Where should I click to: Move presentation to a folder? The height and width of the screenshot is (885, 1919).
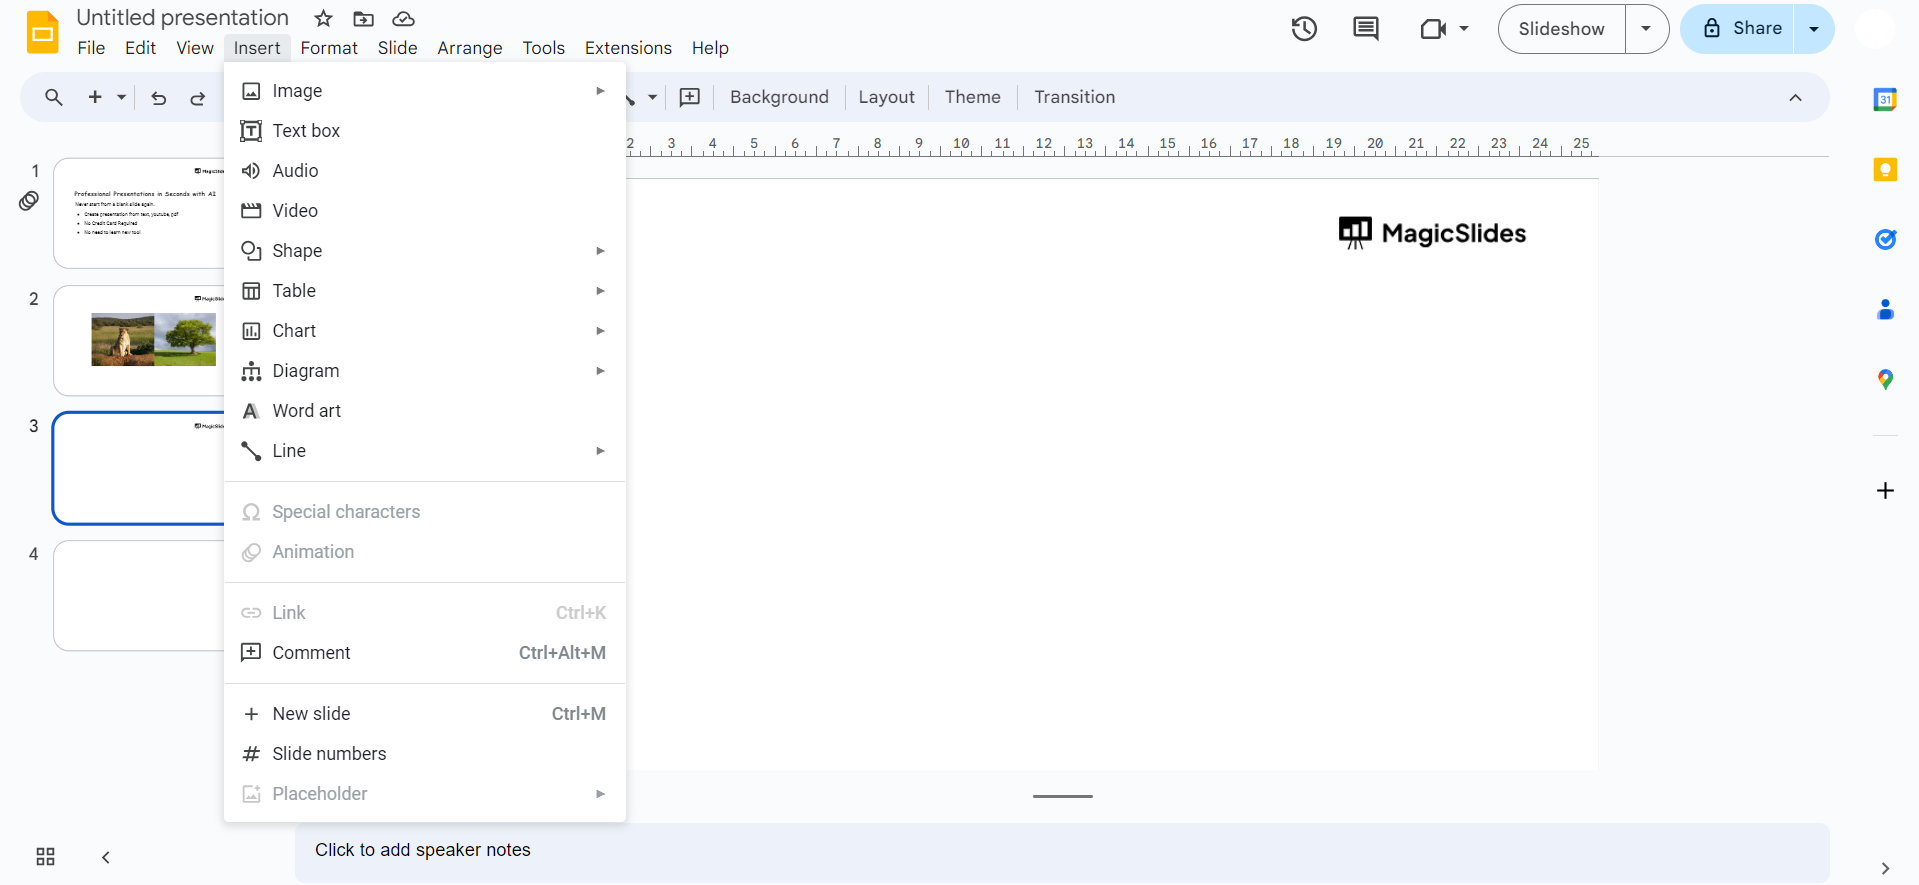[363, 19]
